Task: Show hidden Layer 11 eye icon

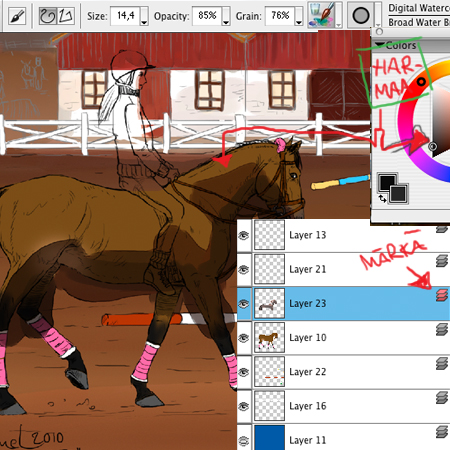Action: [x=244, y=441]
